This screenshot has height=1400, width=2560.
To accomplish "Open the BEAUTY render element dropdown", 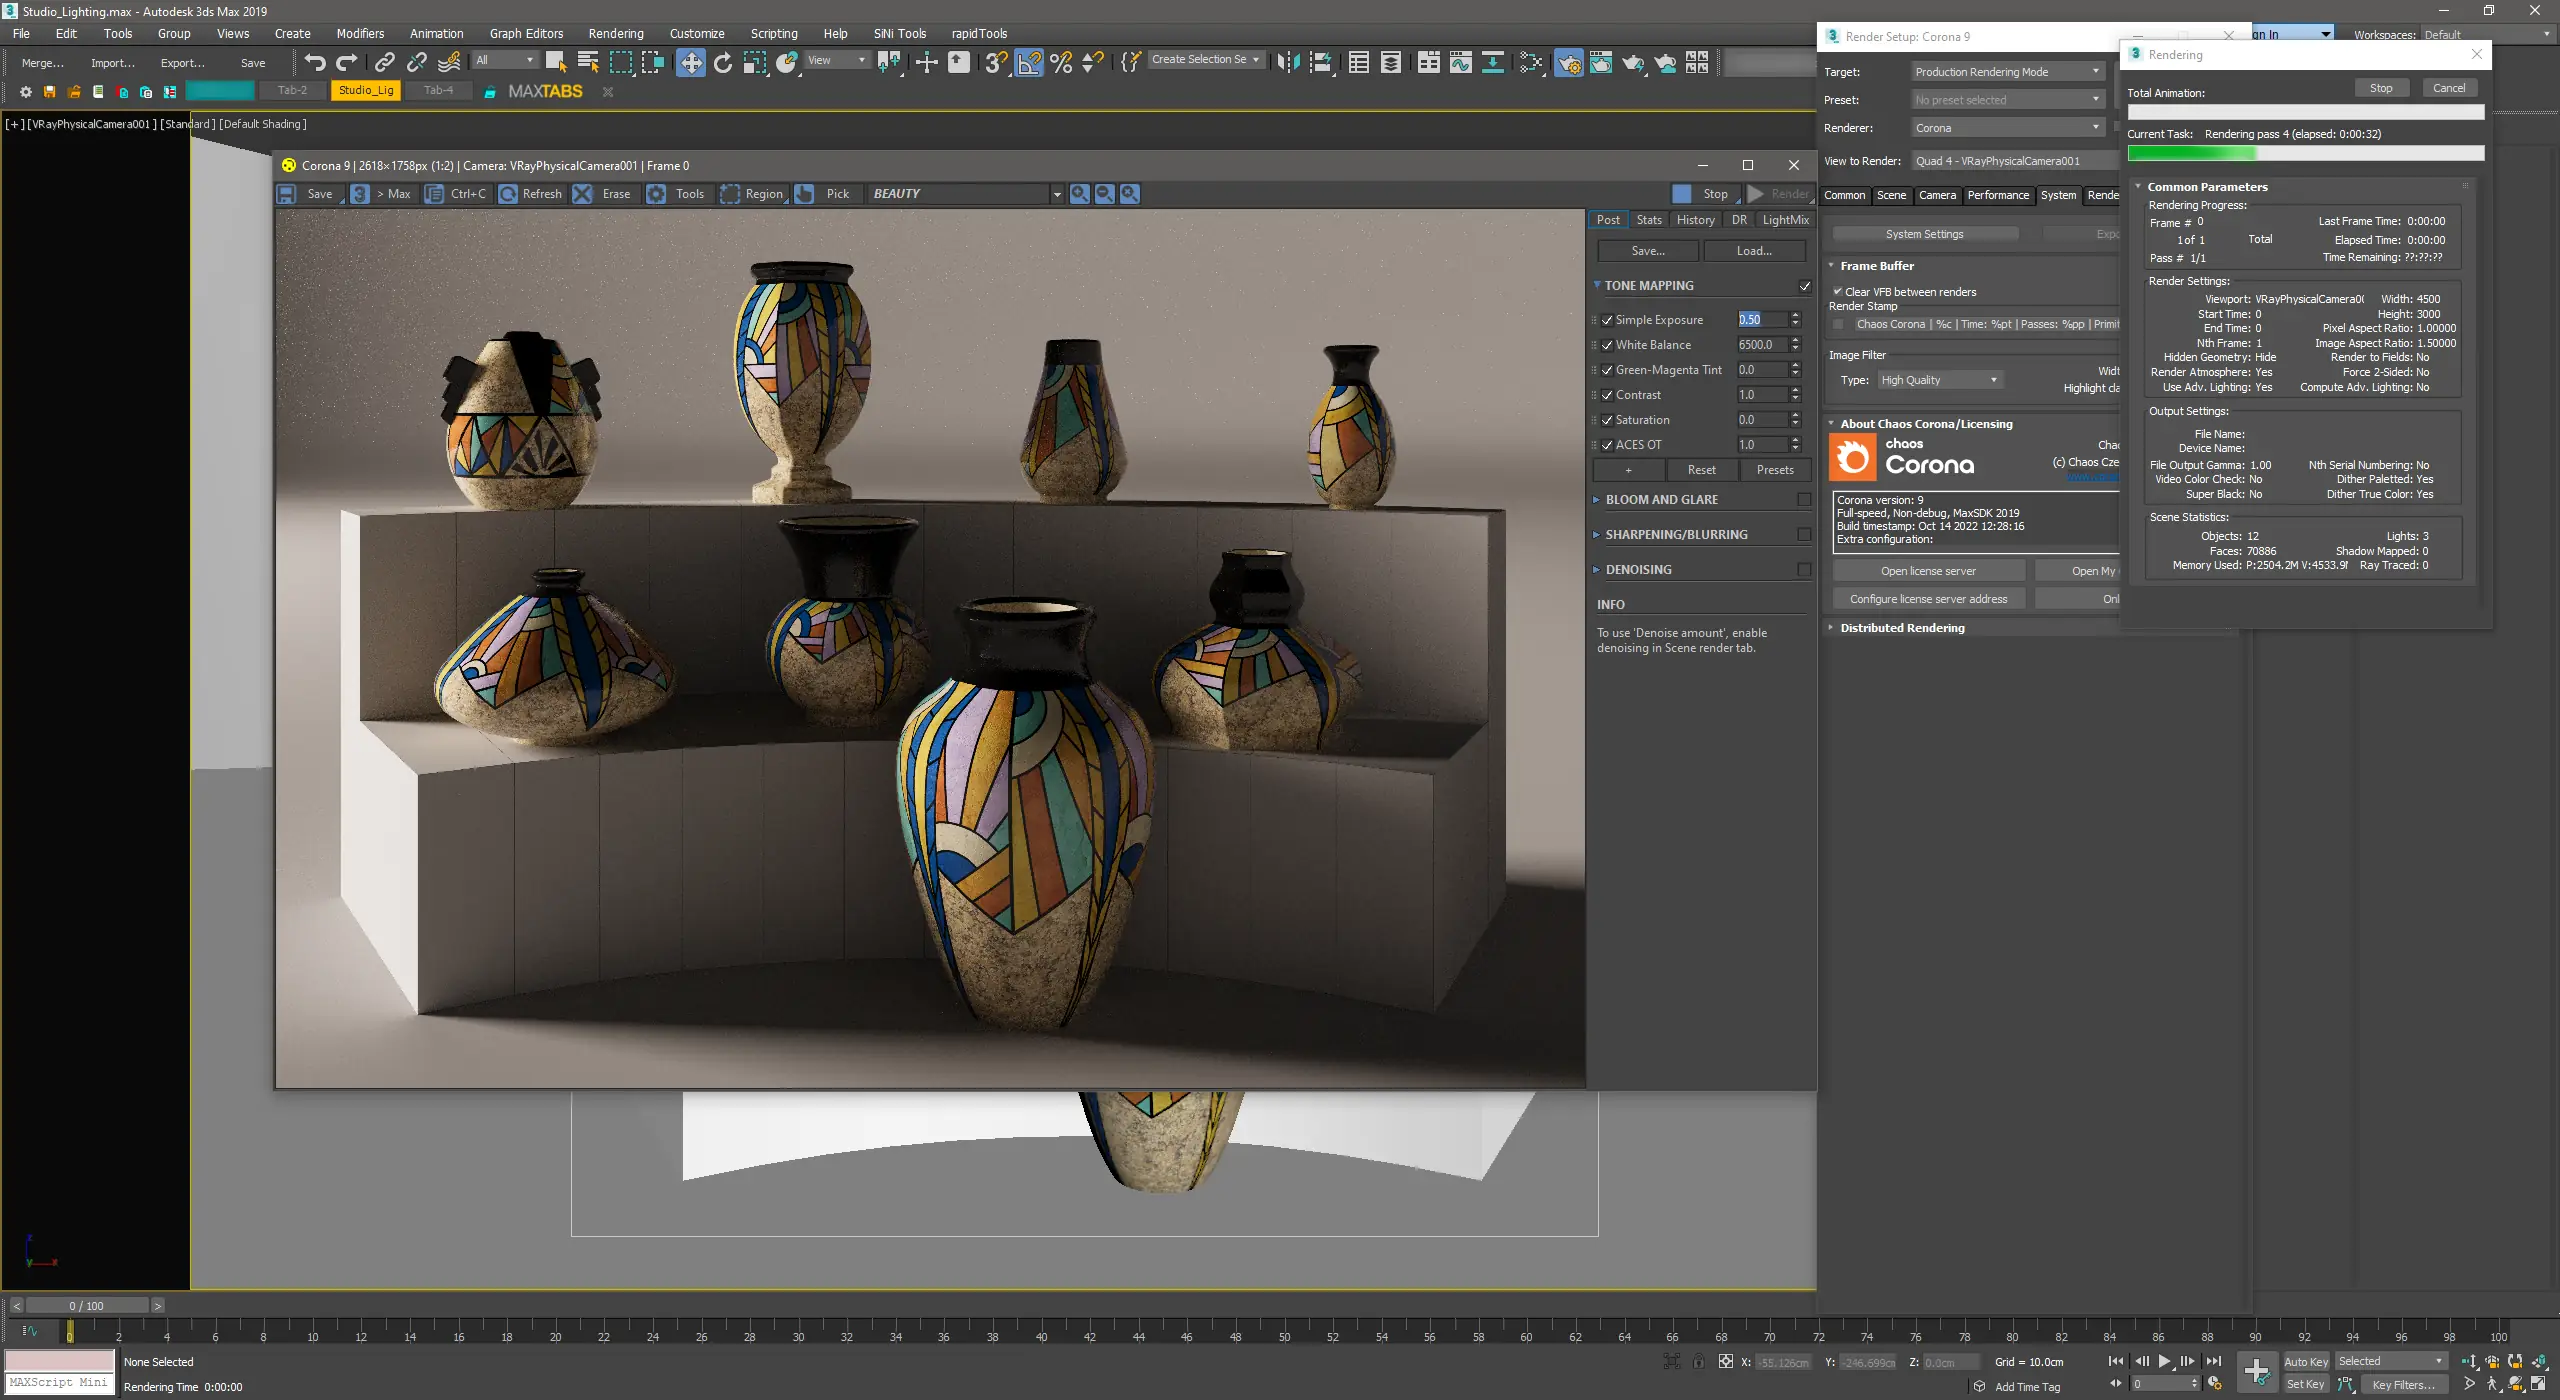I will 1056,194.
